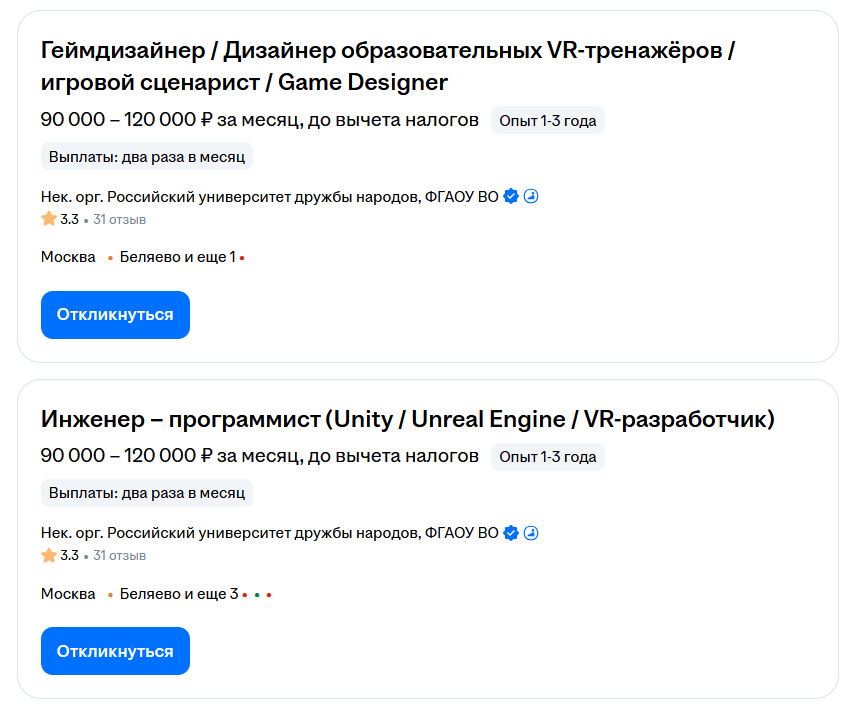Click the Выплаты два раза в месяц tag

pyautogui.click(x=146, y=156)
